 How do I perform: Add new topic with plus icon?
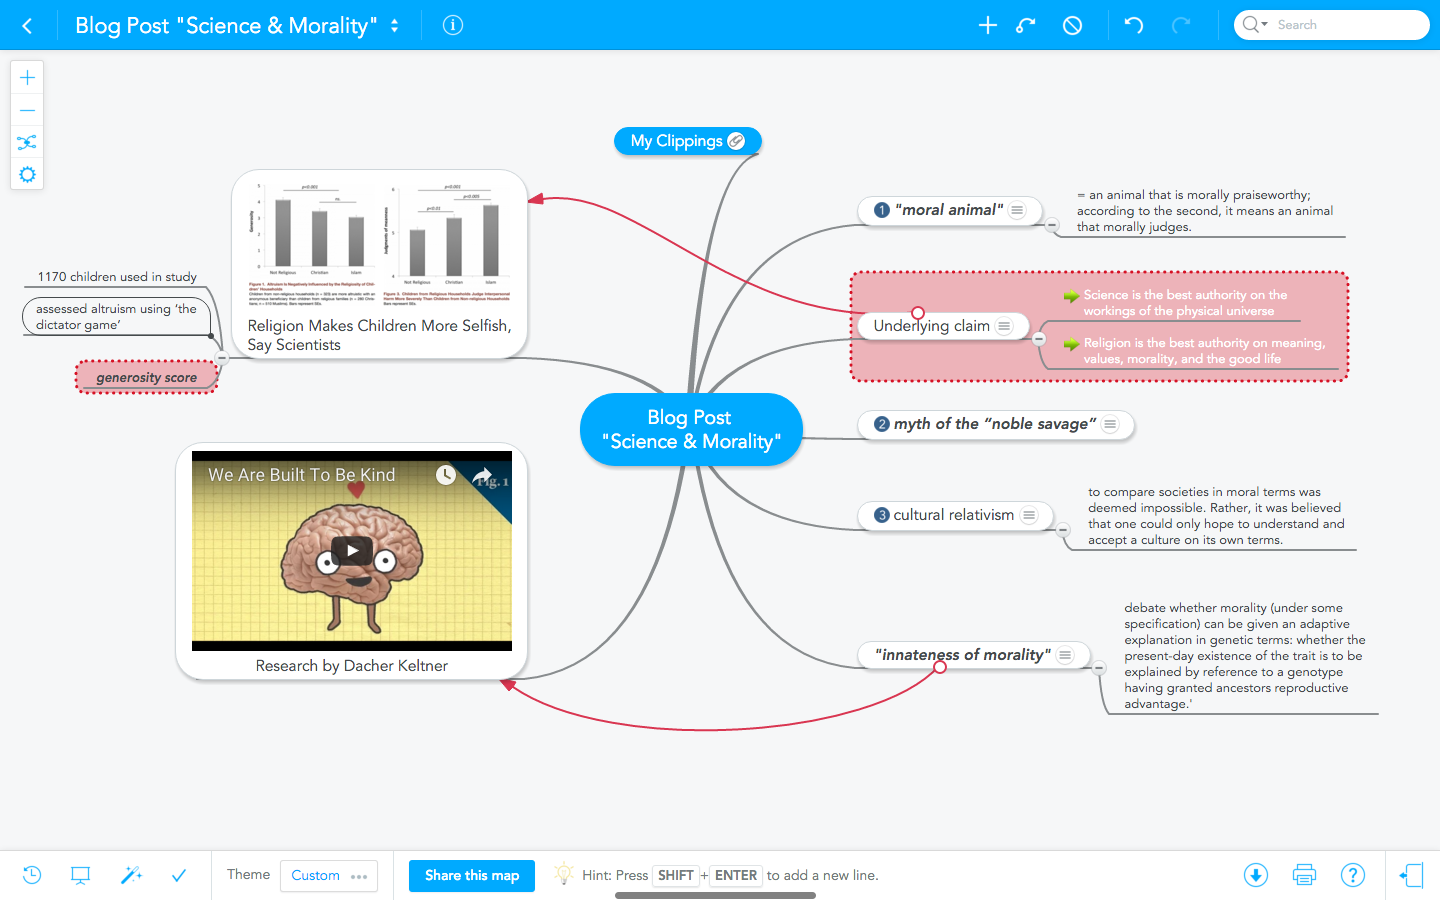pyautogui.click(x=988, y=25)
